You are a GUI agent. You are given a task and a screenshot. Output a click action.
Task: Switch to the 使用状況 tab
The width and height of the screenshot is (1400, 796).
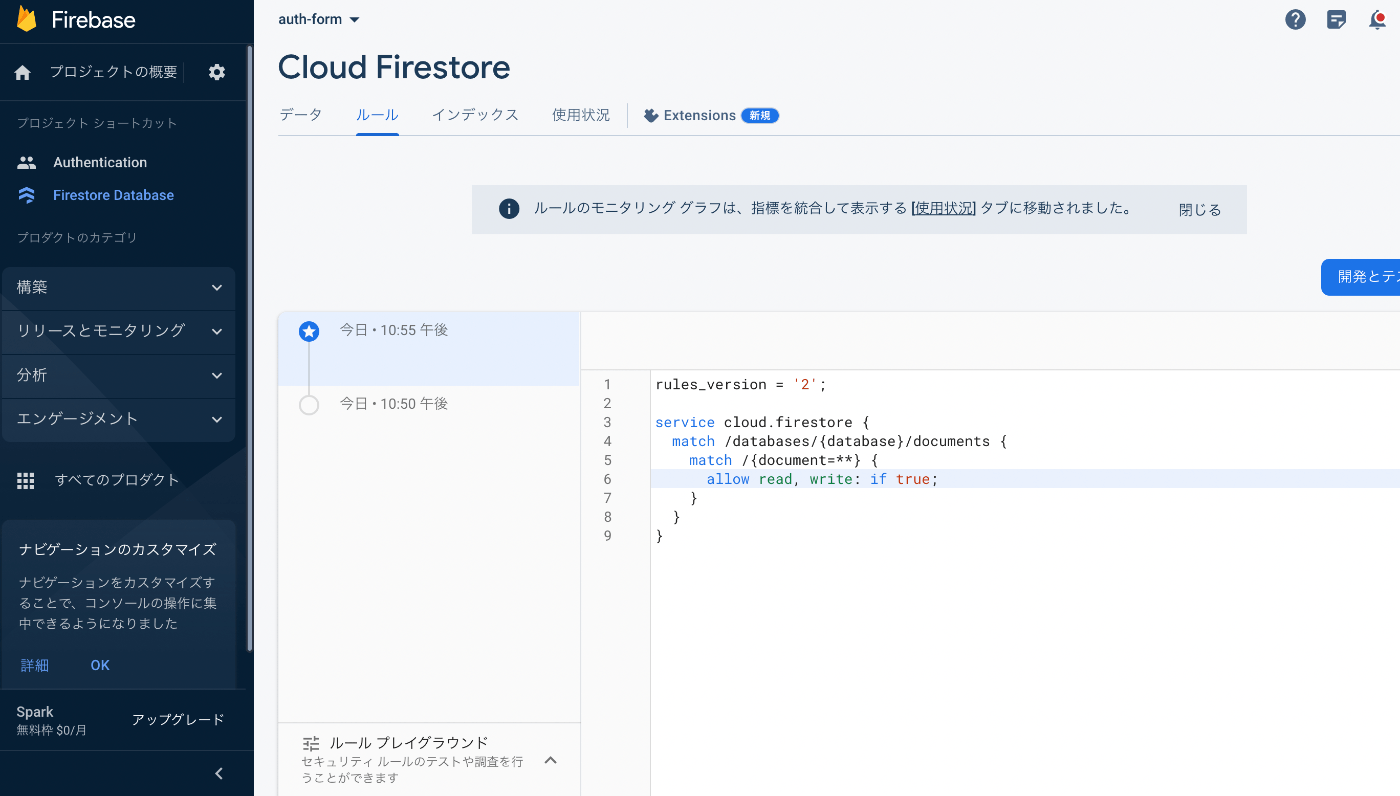pyautogui.click(x=581, y=115)
